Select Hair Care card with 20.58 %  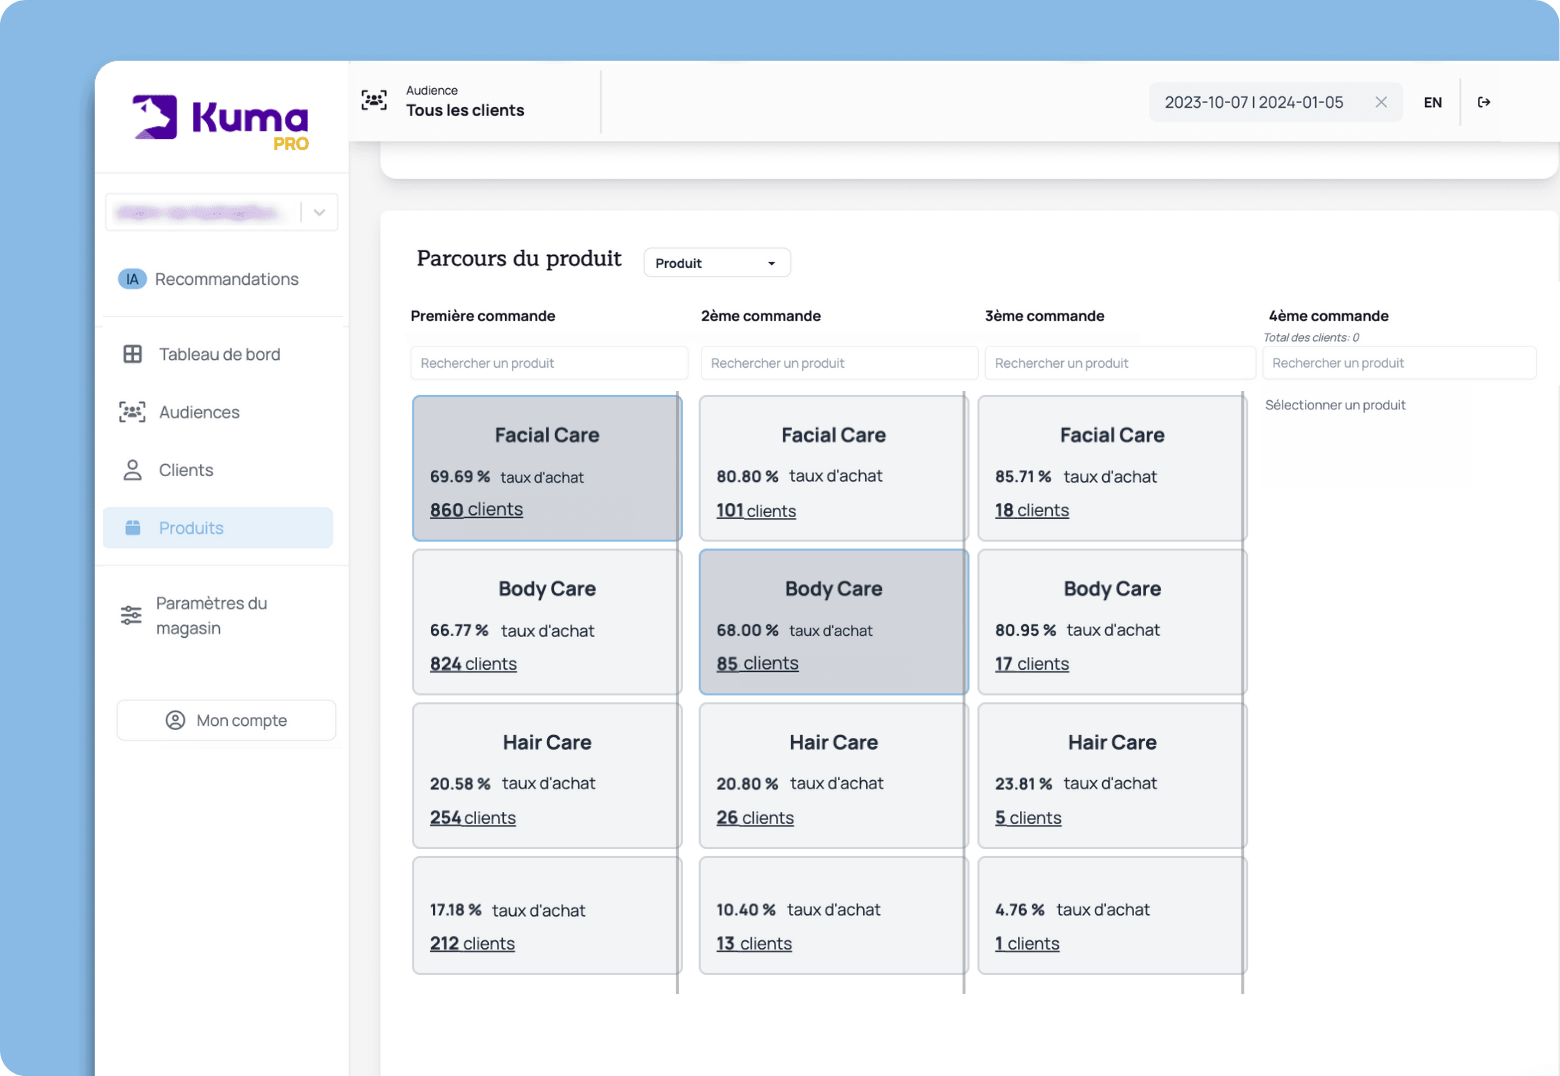(547, 776)
